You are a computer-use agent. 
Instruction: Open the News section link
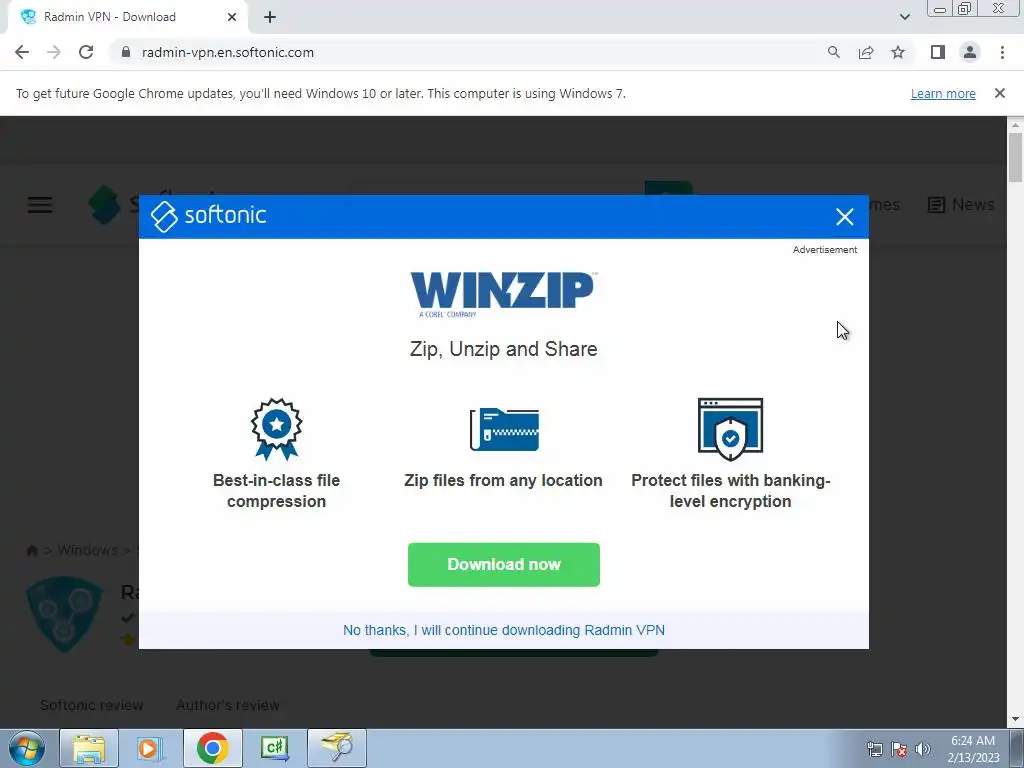(961, 204)
